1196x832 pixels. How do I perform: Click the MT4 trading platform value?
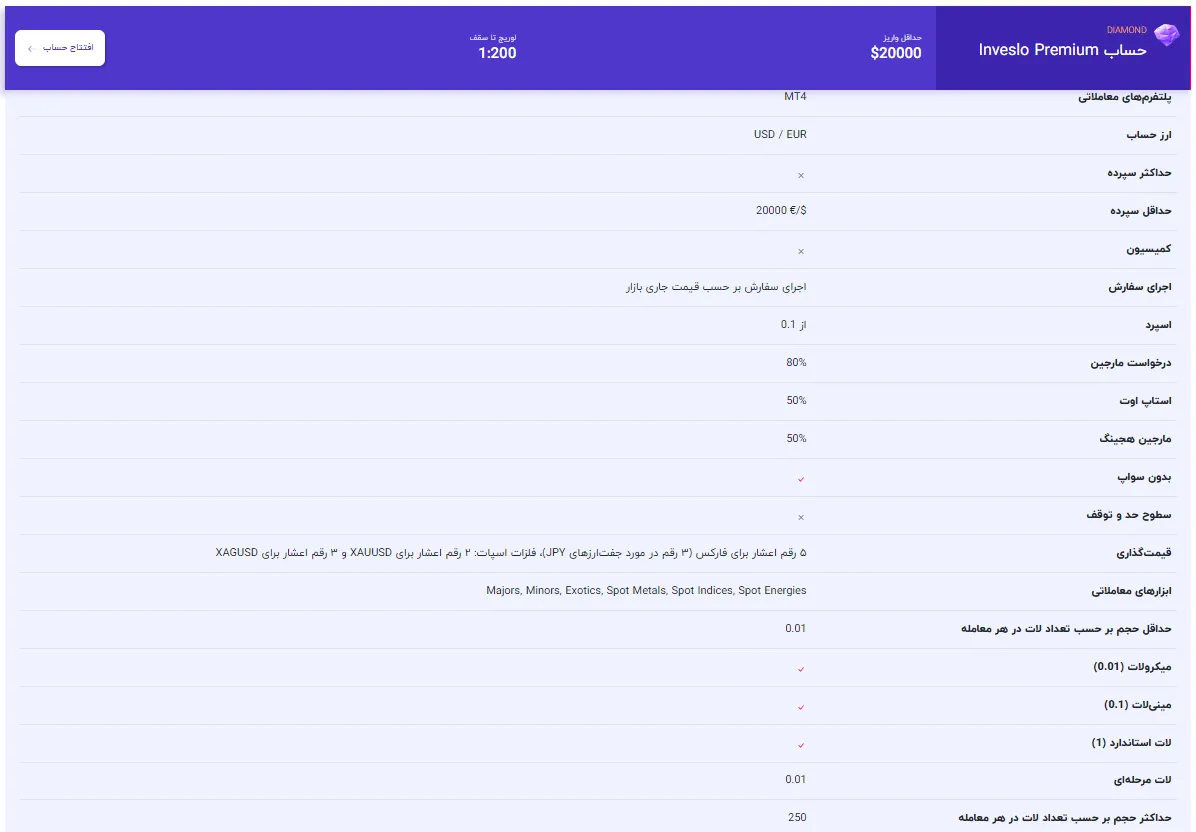795,97
